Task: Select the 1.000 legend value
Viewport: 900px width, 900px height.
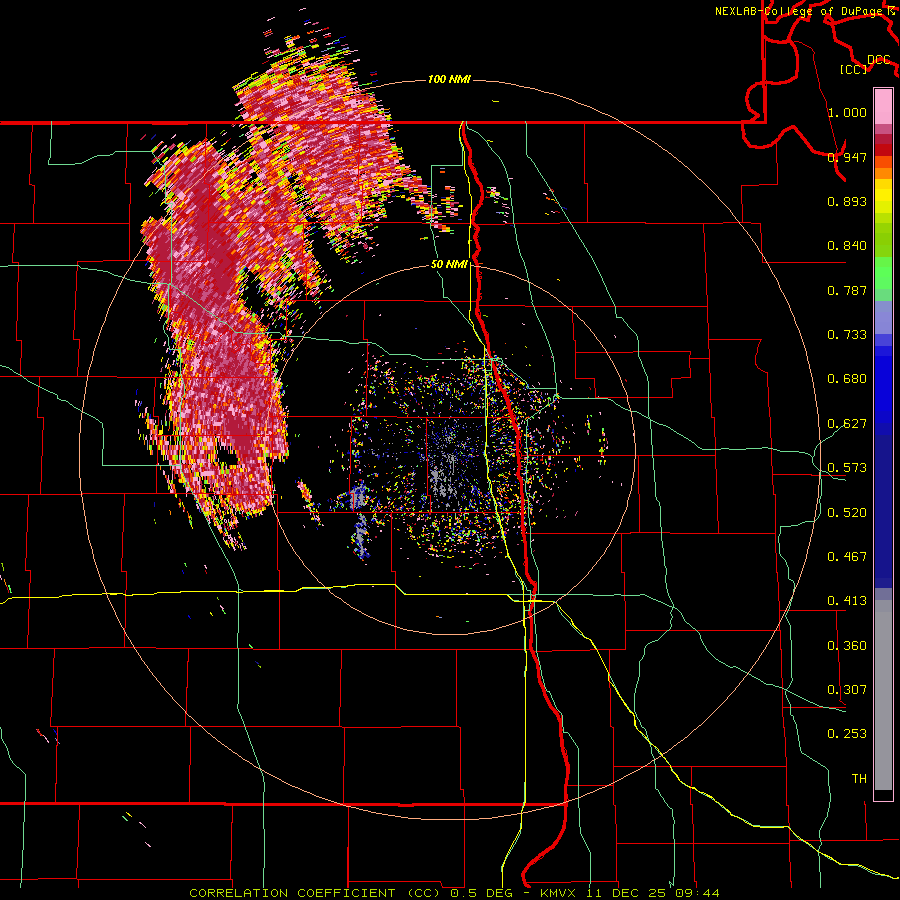Action: point(847,112)
